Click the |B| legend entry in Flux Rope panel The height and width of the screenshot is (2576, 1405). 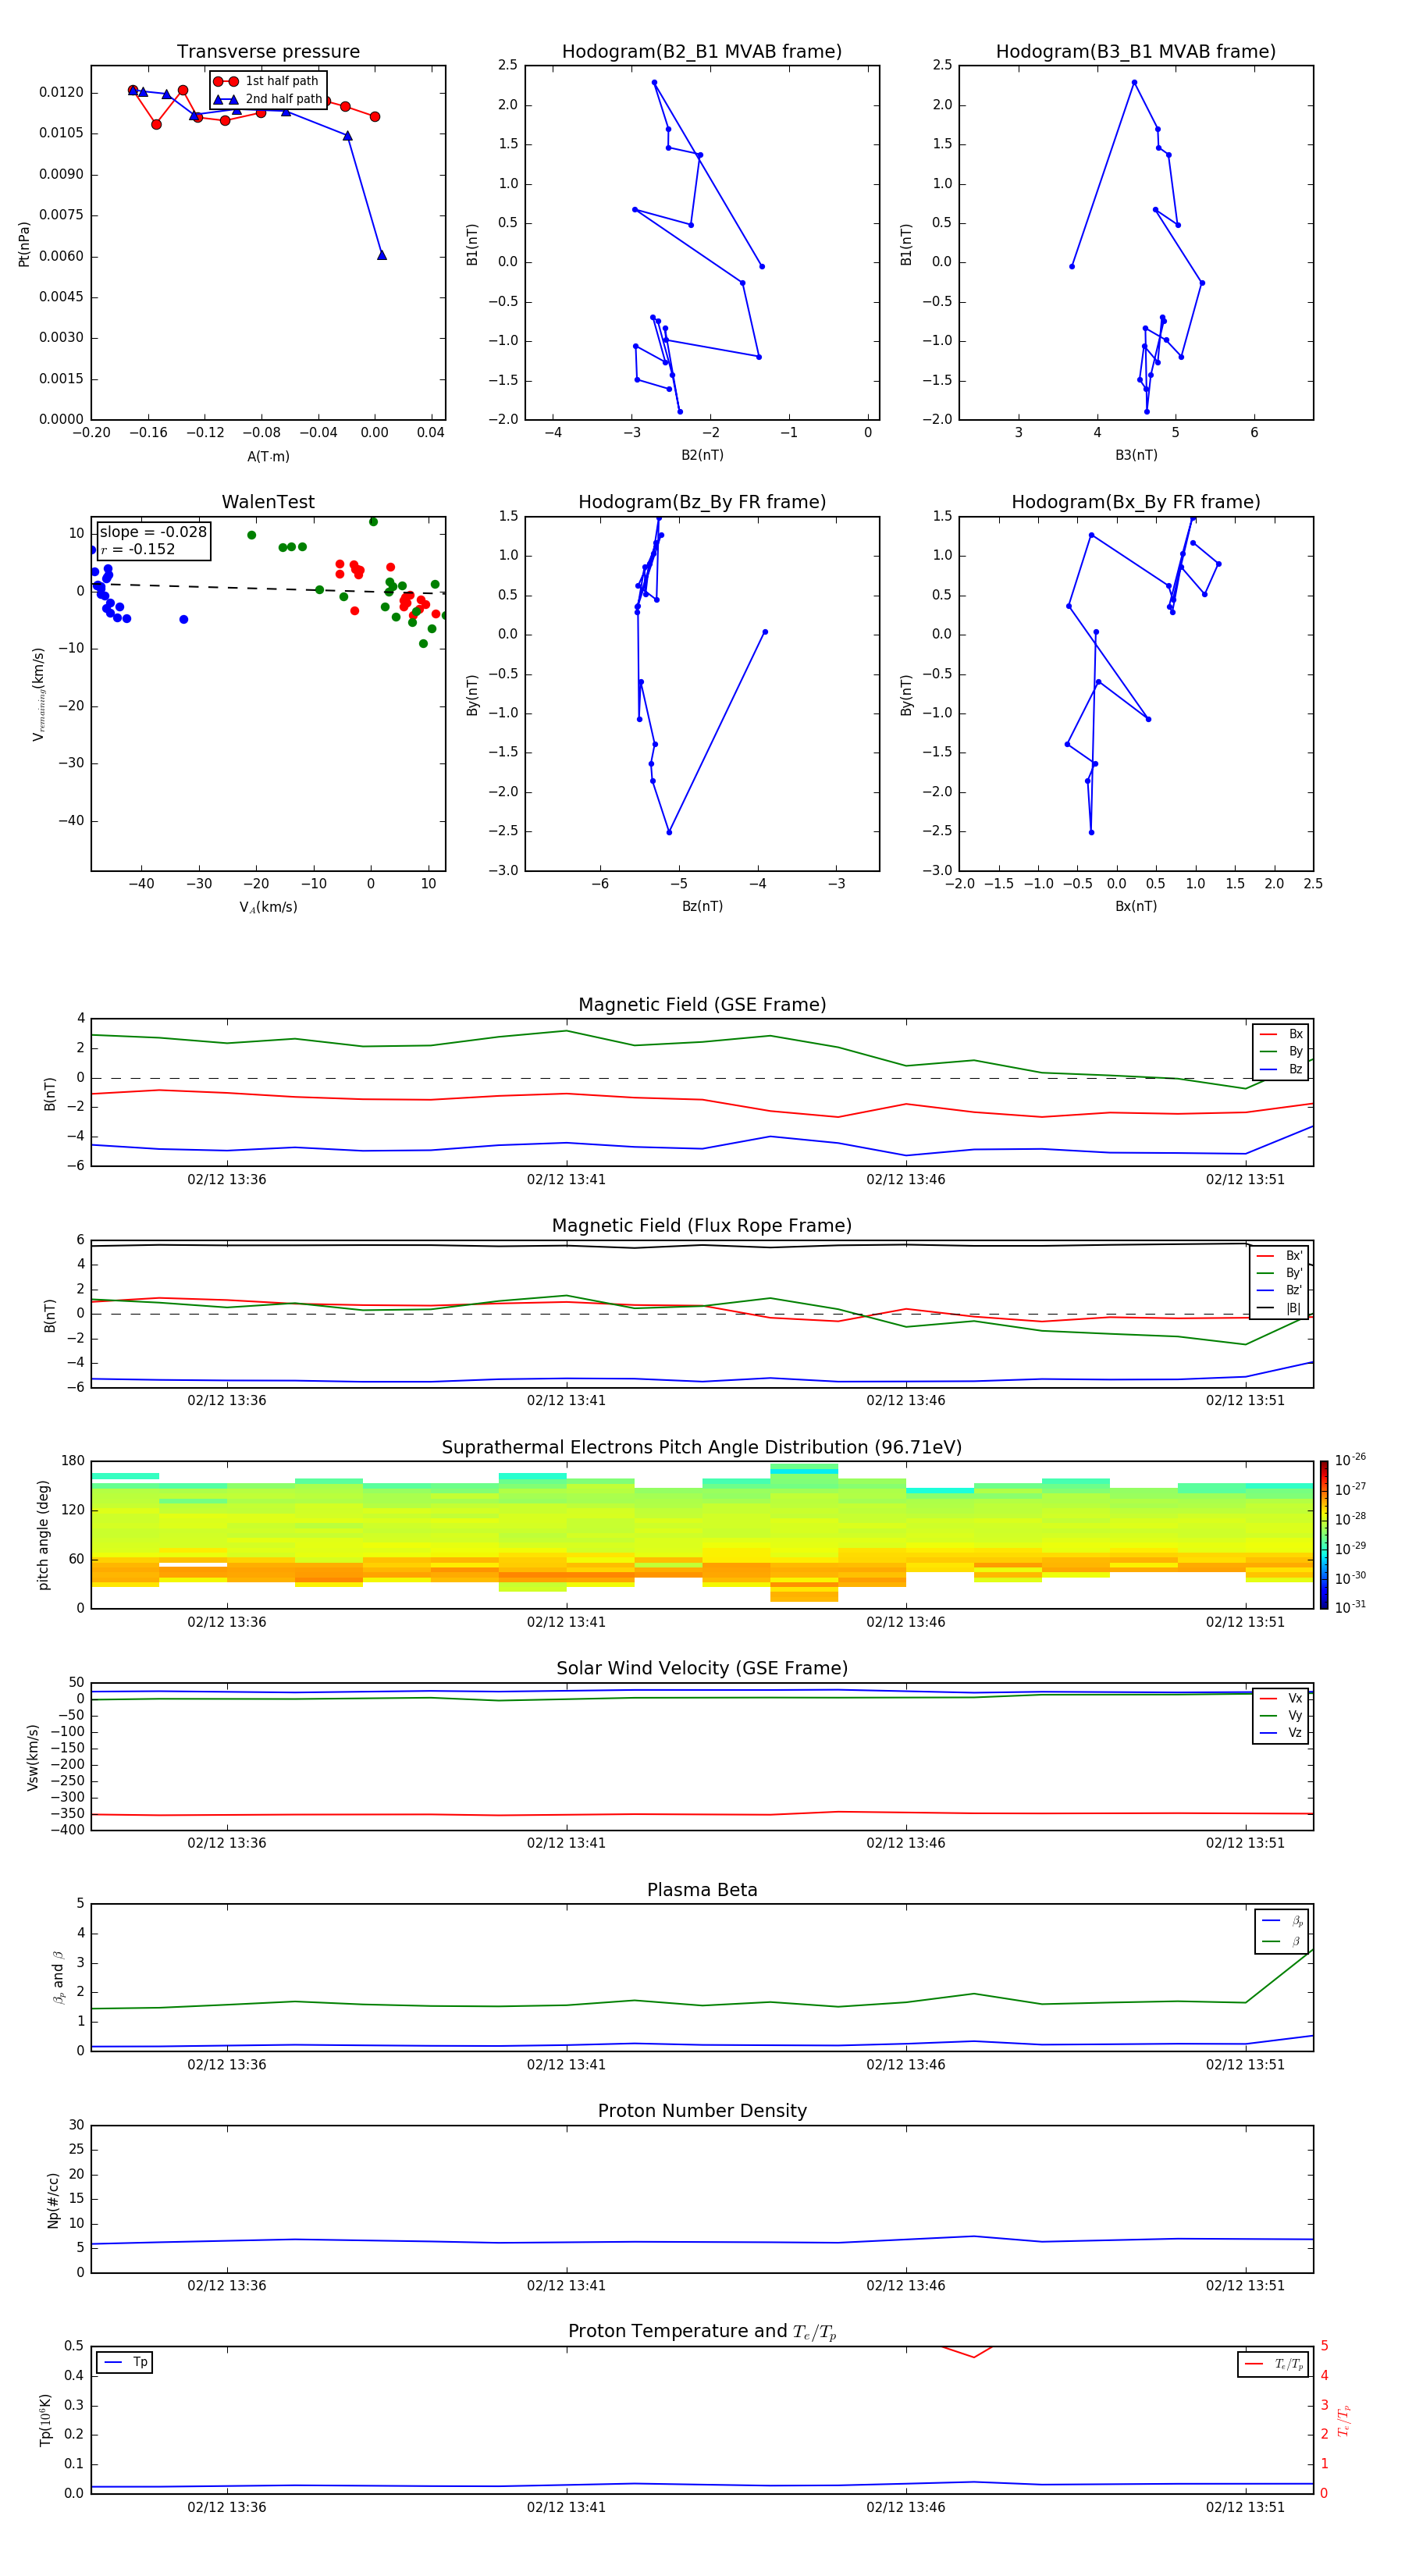click(x=1279, y=1308)
